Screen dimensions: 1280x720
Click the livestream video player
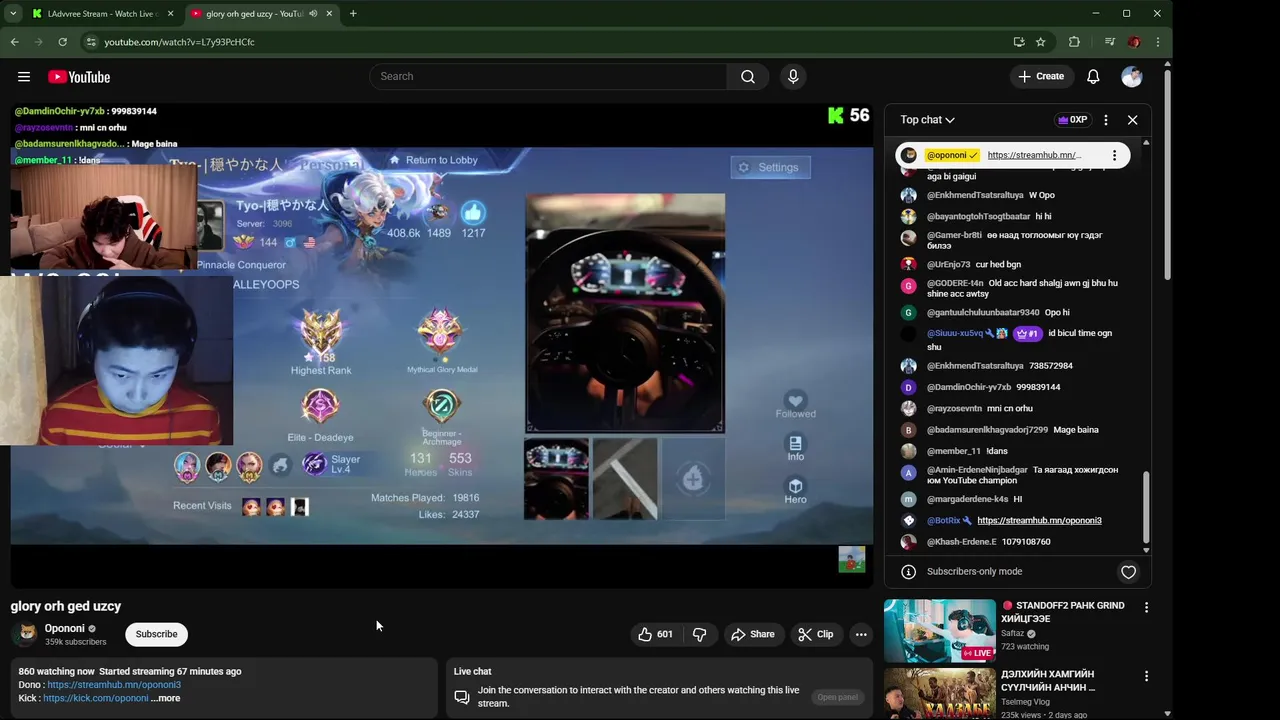coord(441,345)
